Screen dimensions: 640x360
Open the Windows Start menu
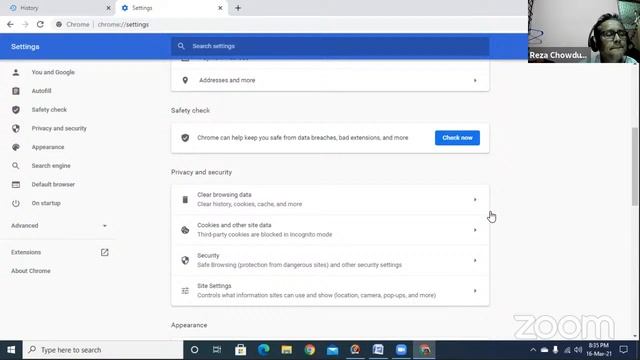(x=11, y=350)
